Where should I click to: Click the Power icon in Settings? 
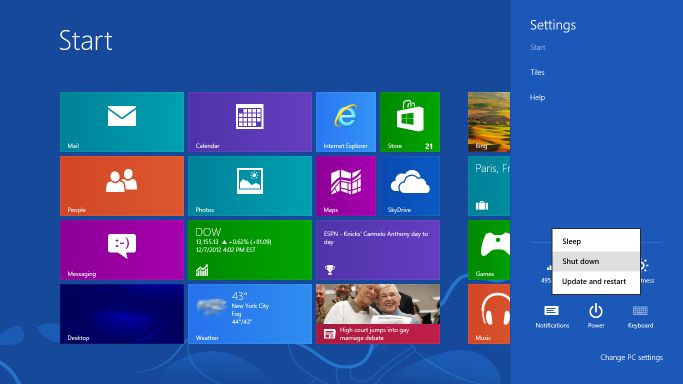596,317
